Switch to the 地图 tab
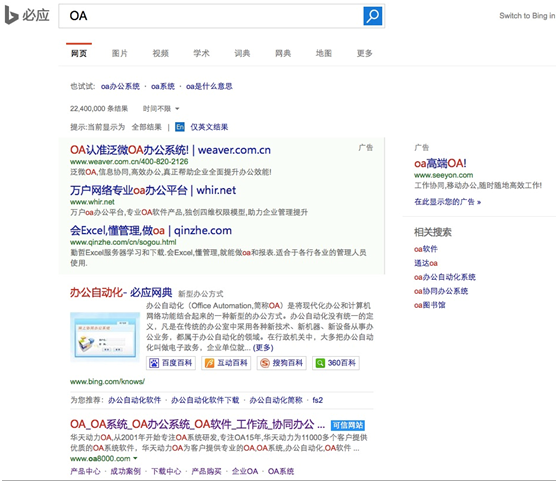Image resolution: width=558 pixels, height=483 pixels. tap(324, 53)
